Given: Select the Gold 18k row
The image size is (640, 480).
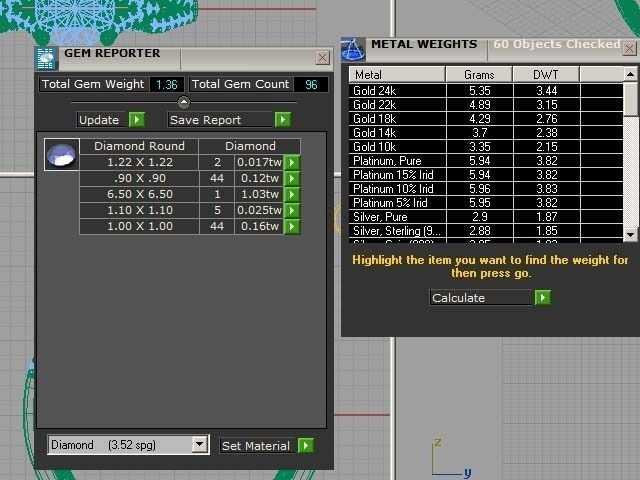Looking at the screenshot, I should click(x=486, y=119).
